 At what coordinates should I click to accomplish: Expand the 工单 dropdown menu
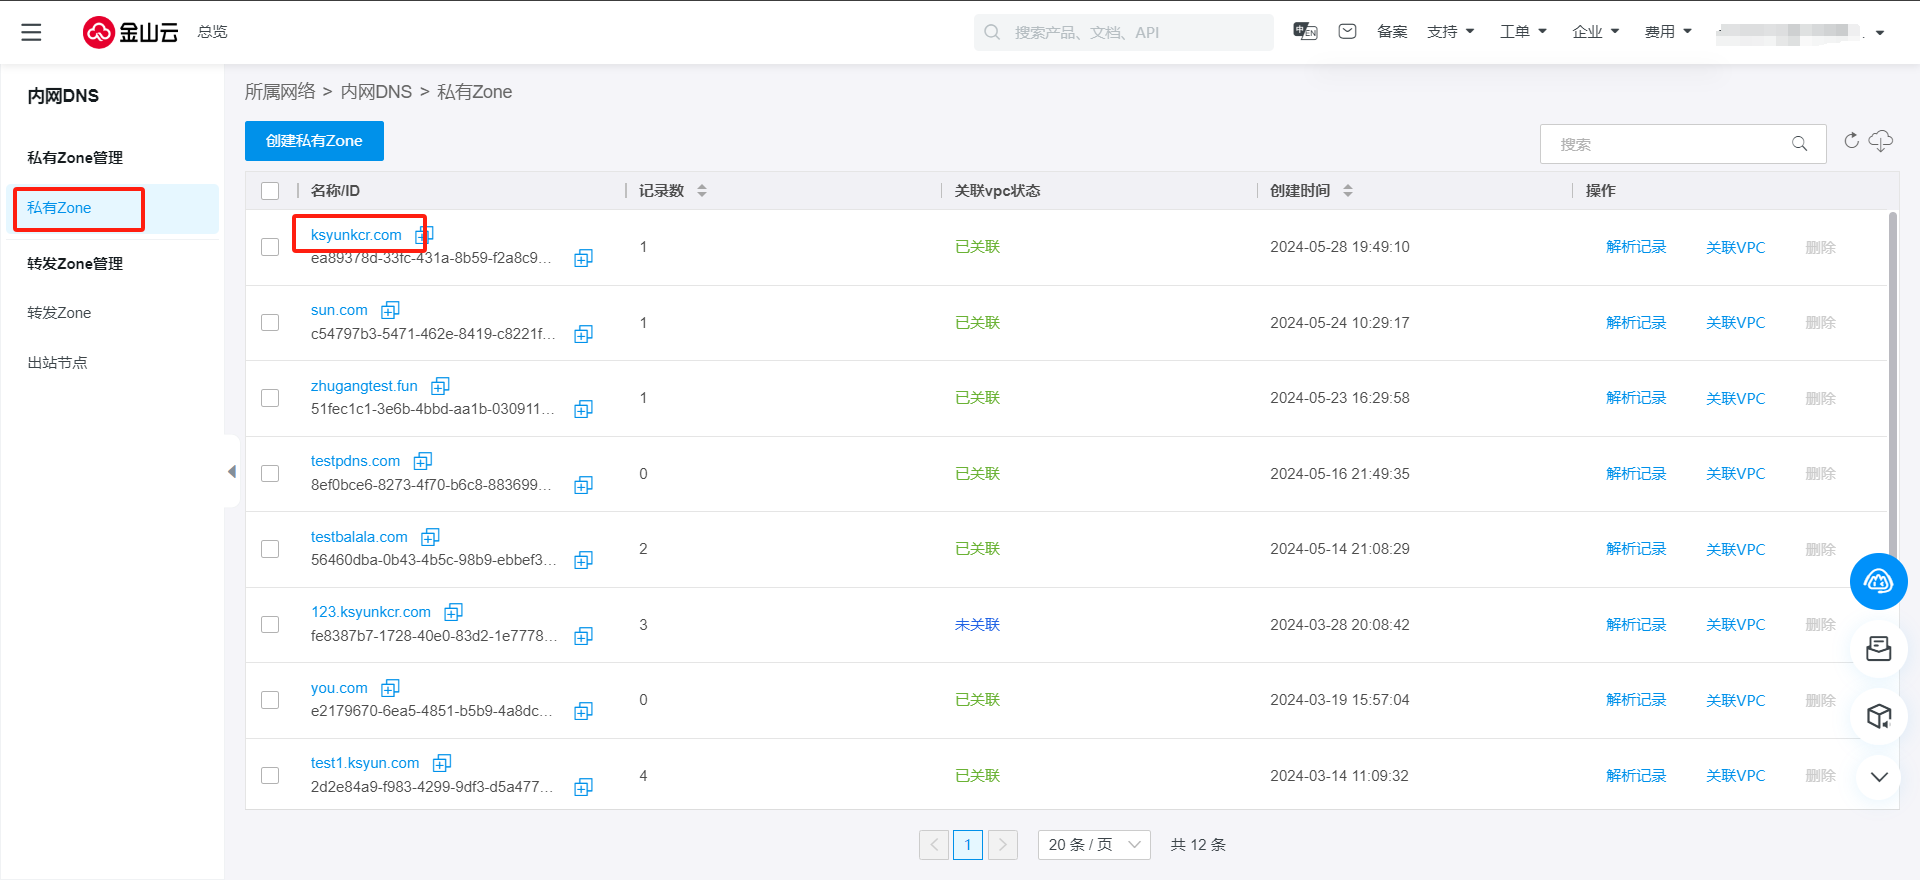click(x=1523, y=32)
